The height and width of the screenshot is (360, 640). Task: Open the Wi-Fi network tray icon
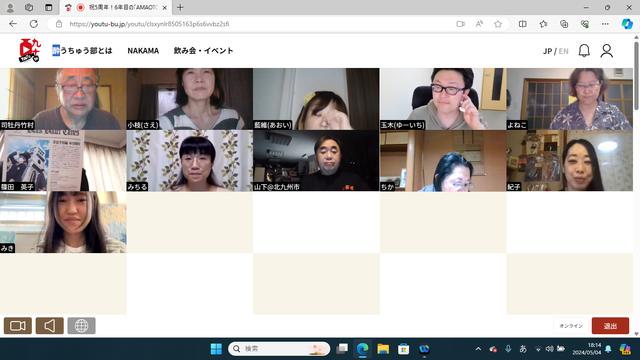point(538,349)
